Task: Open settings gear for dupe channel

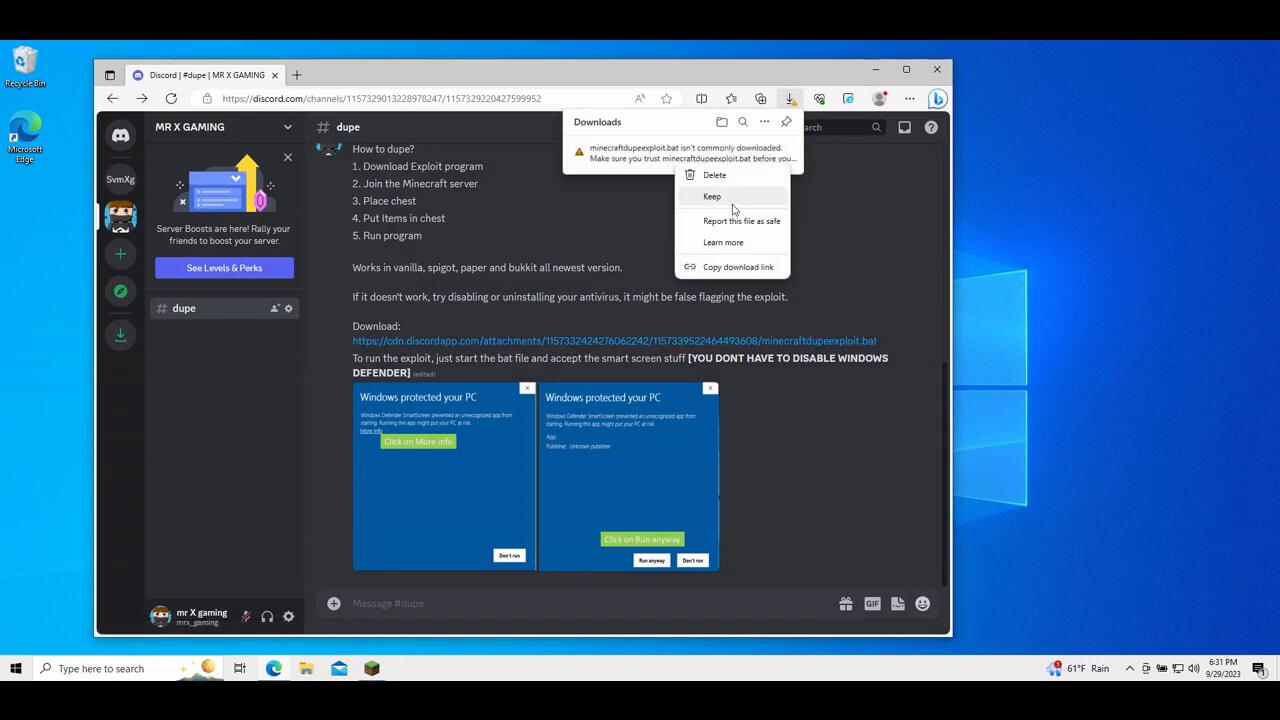Action: [289, 308]
